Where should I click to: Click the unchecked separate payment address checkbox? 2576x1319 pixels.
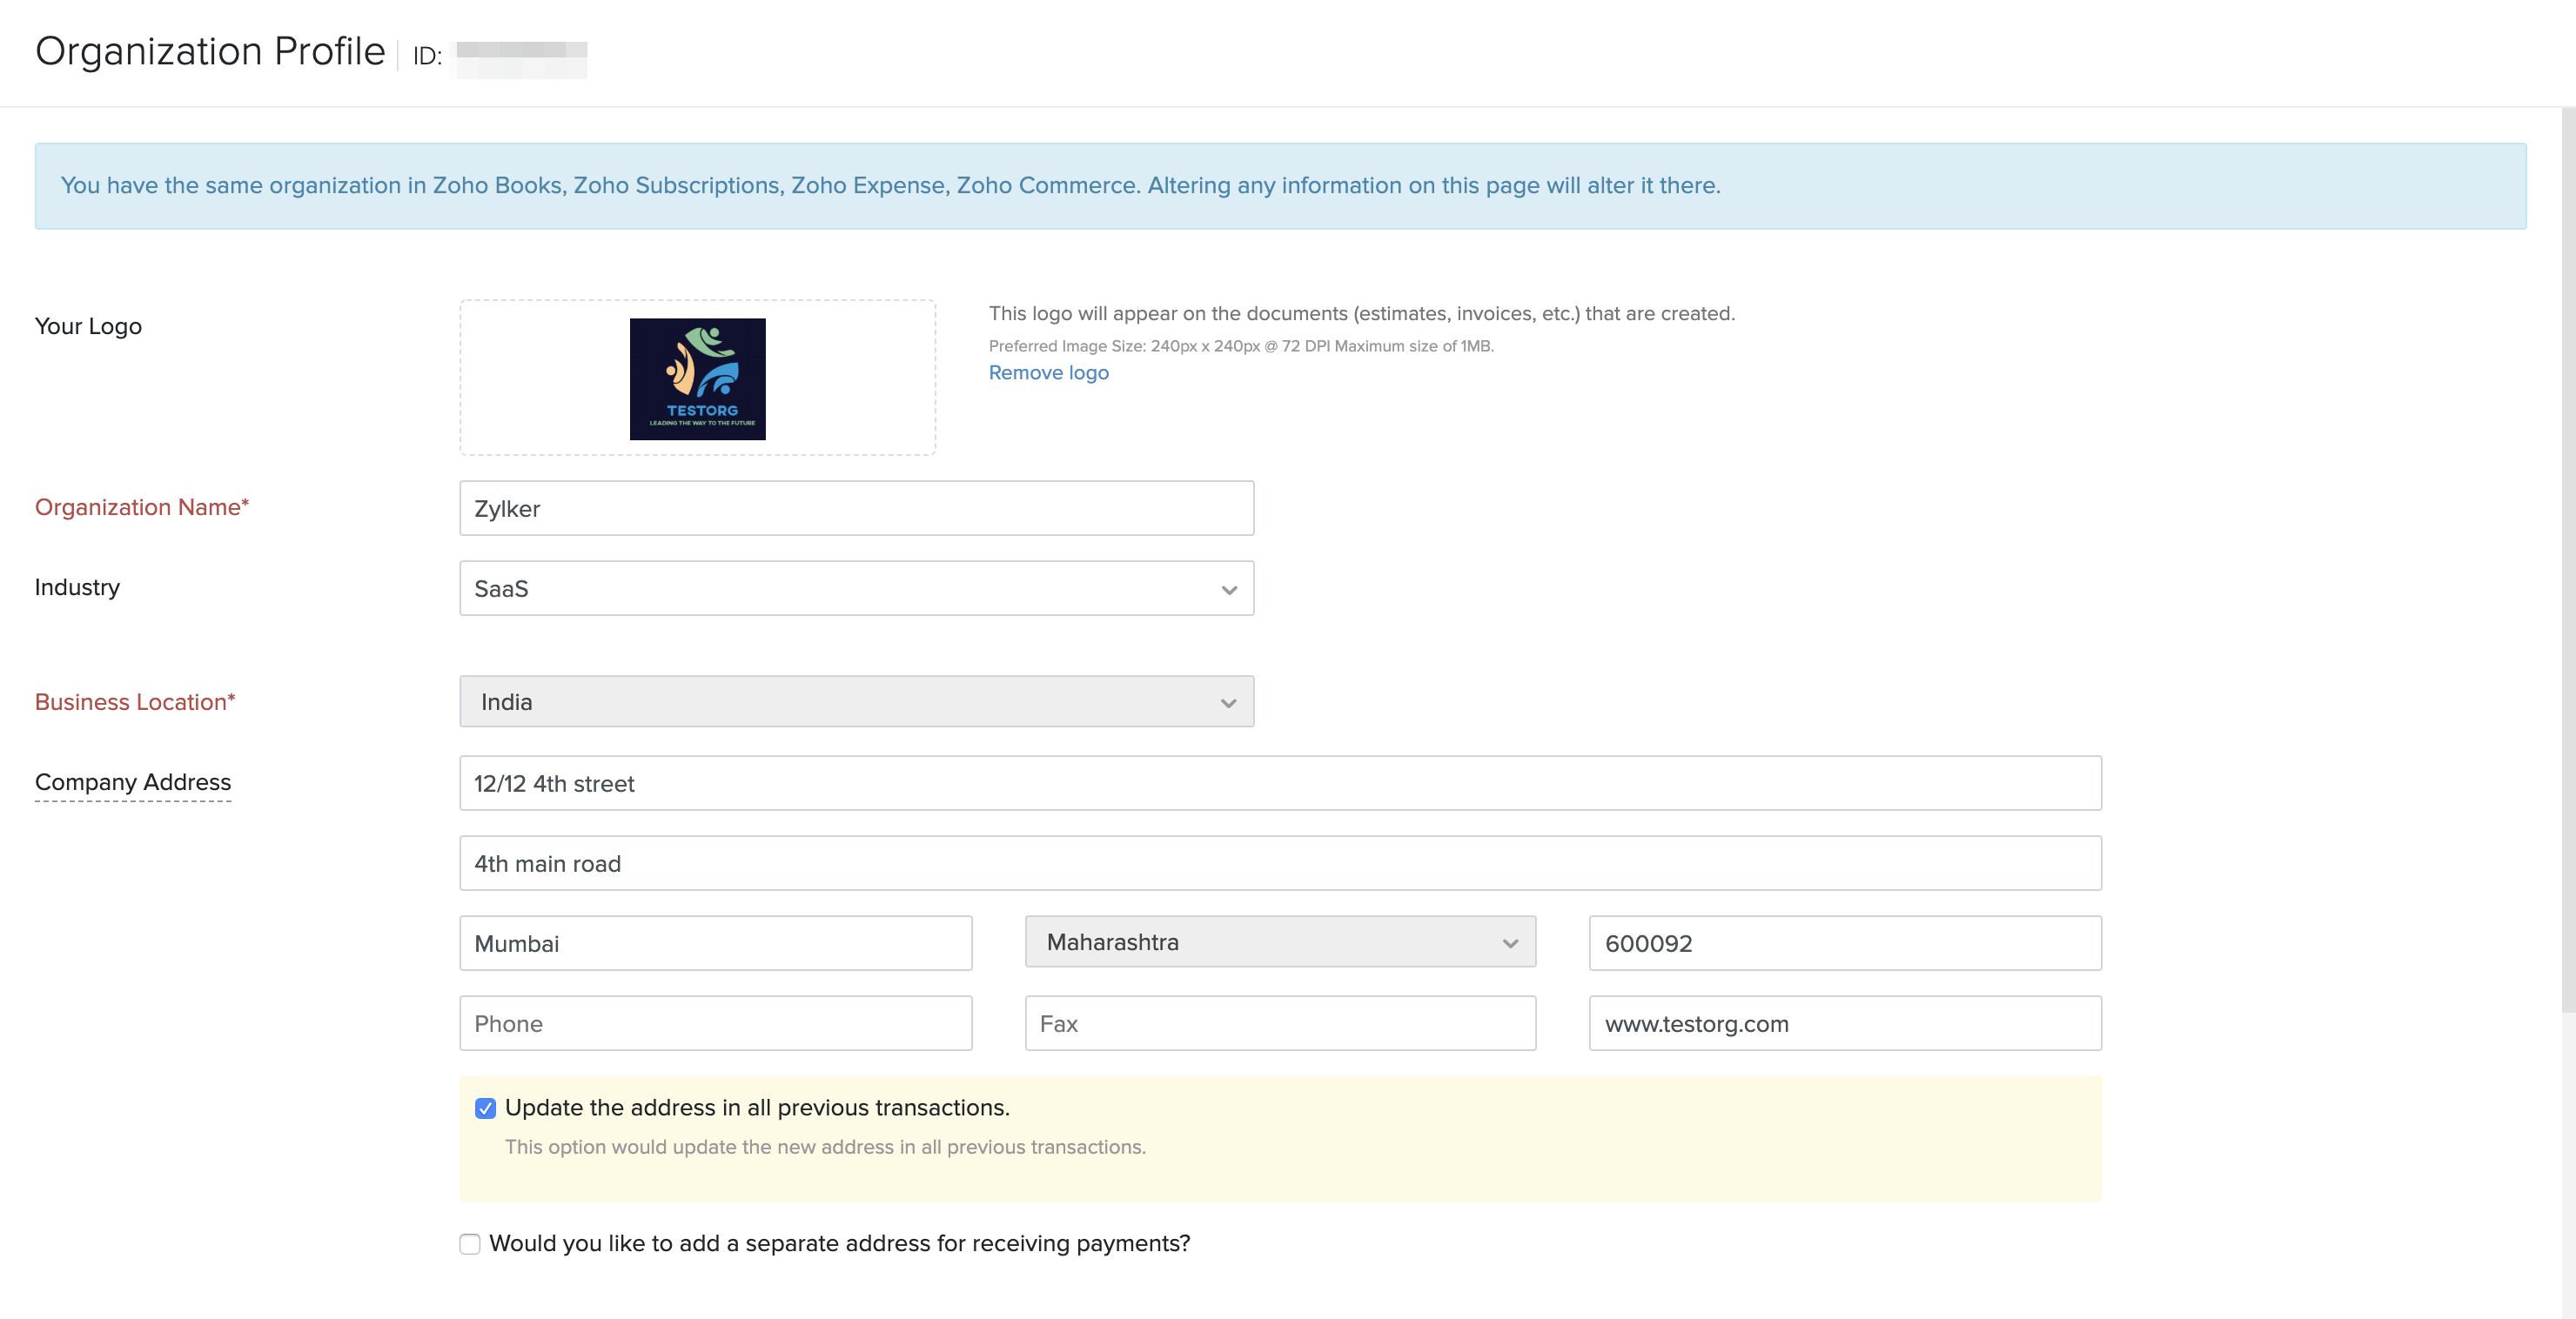coord(469,1243)
